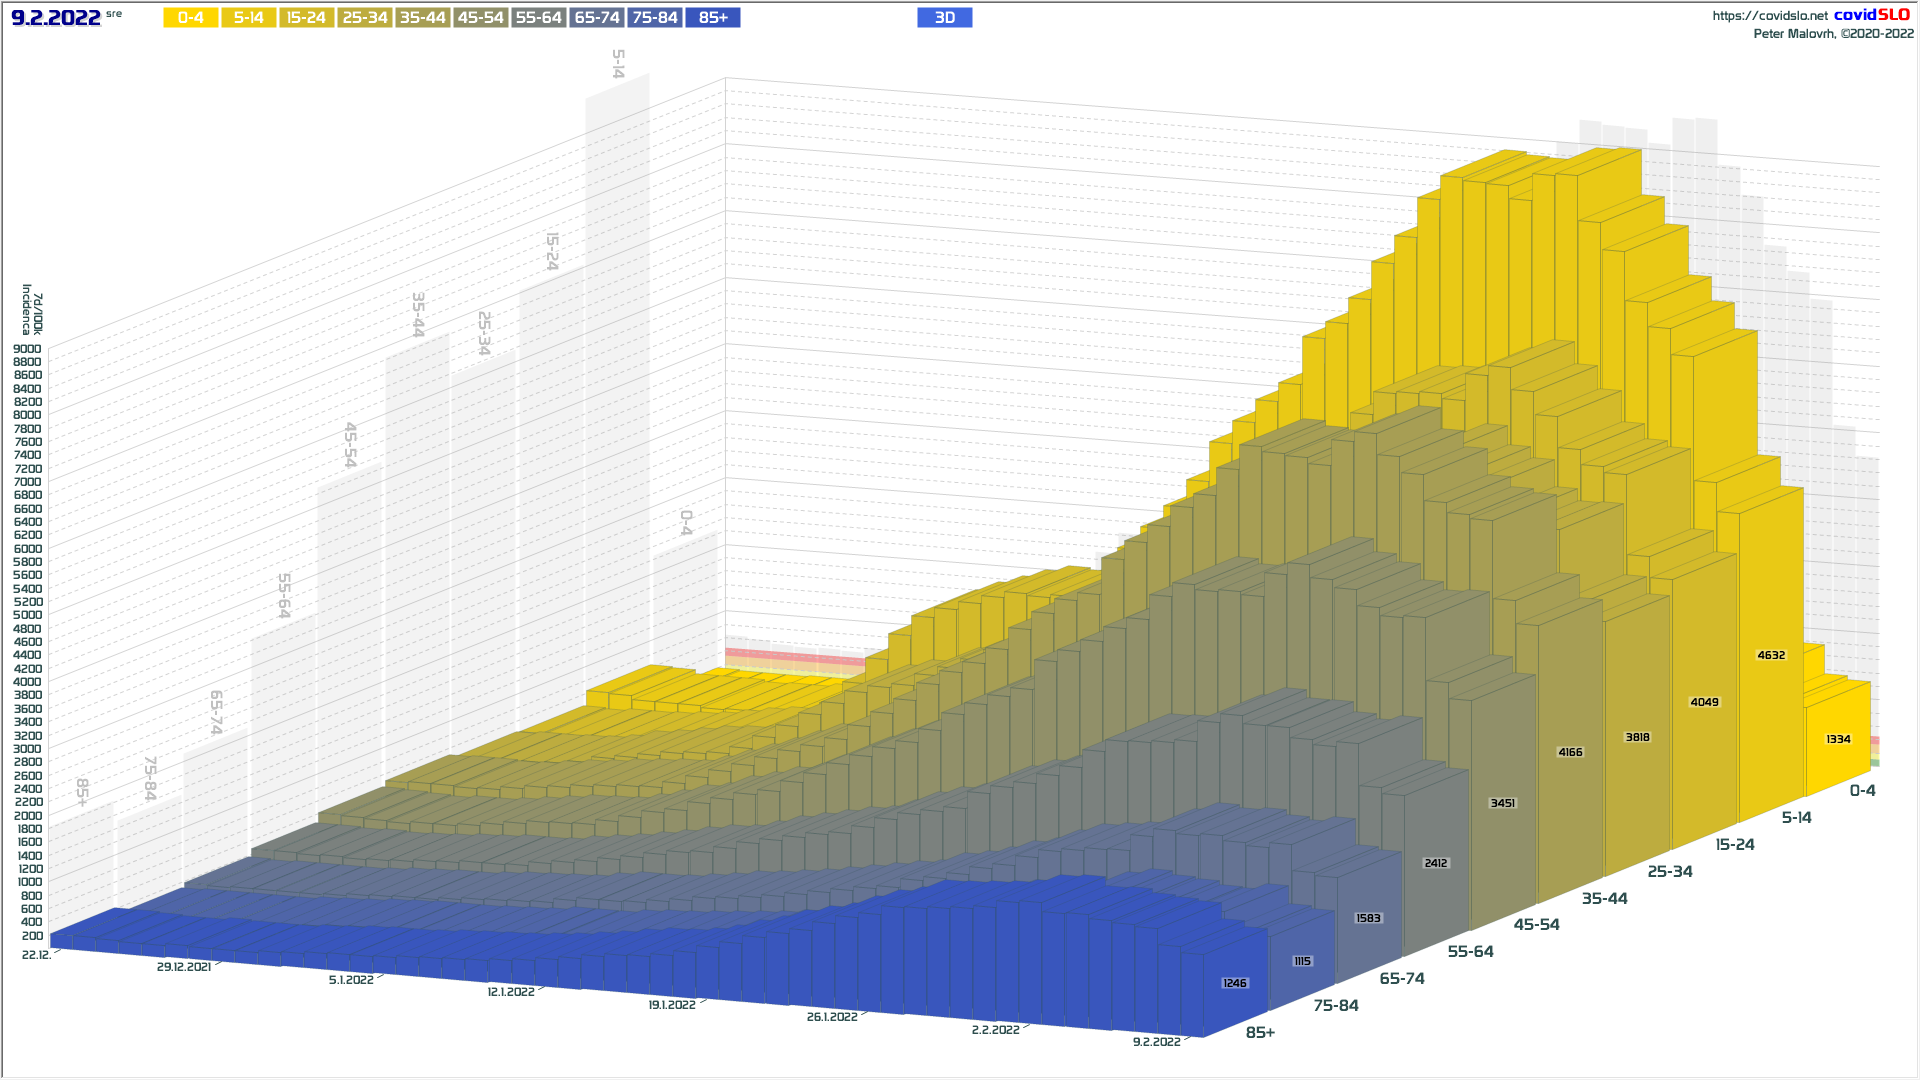Image resolution: width=1920 pixels, height=1080 pixels.
Task: Click the 1246 value on 85+ bar
Action: [x=1235, y=984]
